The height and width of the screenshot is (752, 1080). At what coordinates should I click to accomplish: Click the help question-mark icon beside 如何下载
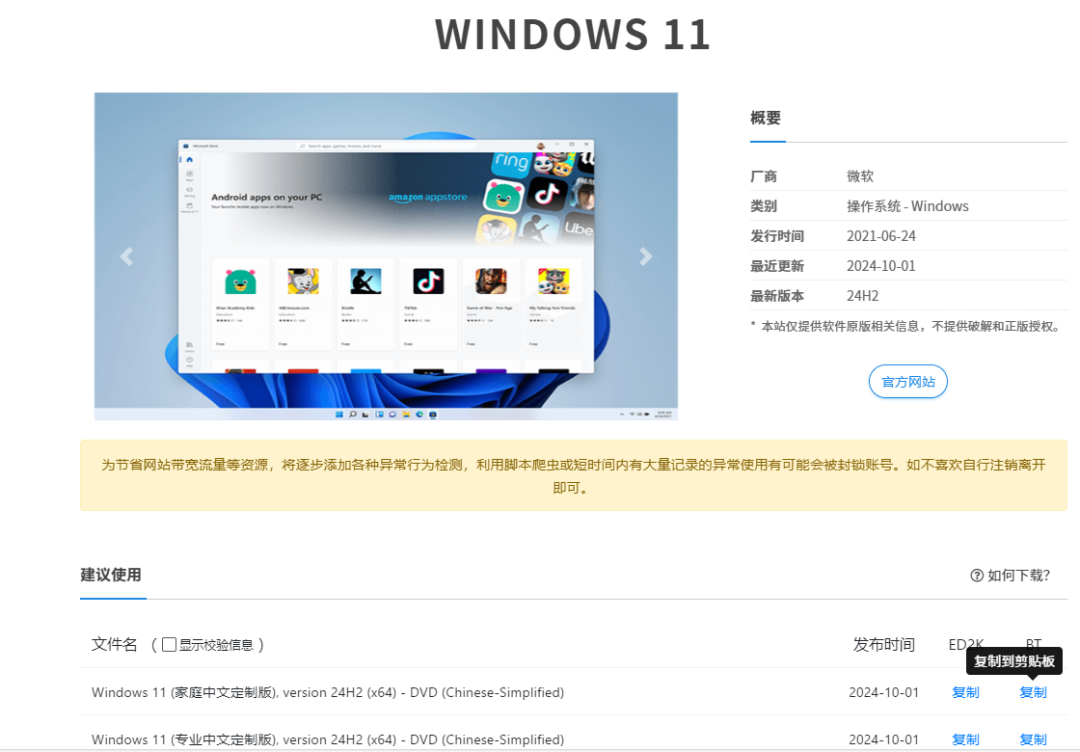tap(977, 576)
